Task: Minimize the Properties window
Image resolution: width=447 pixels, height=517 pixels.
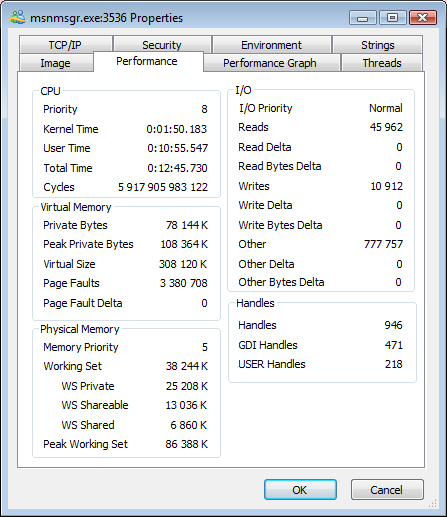Action: tap(363, 18)
